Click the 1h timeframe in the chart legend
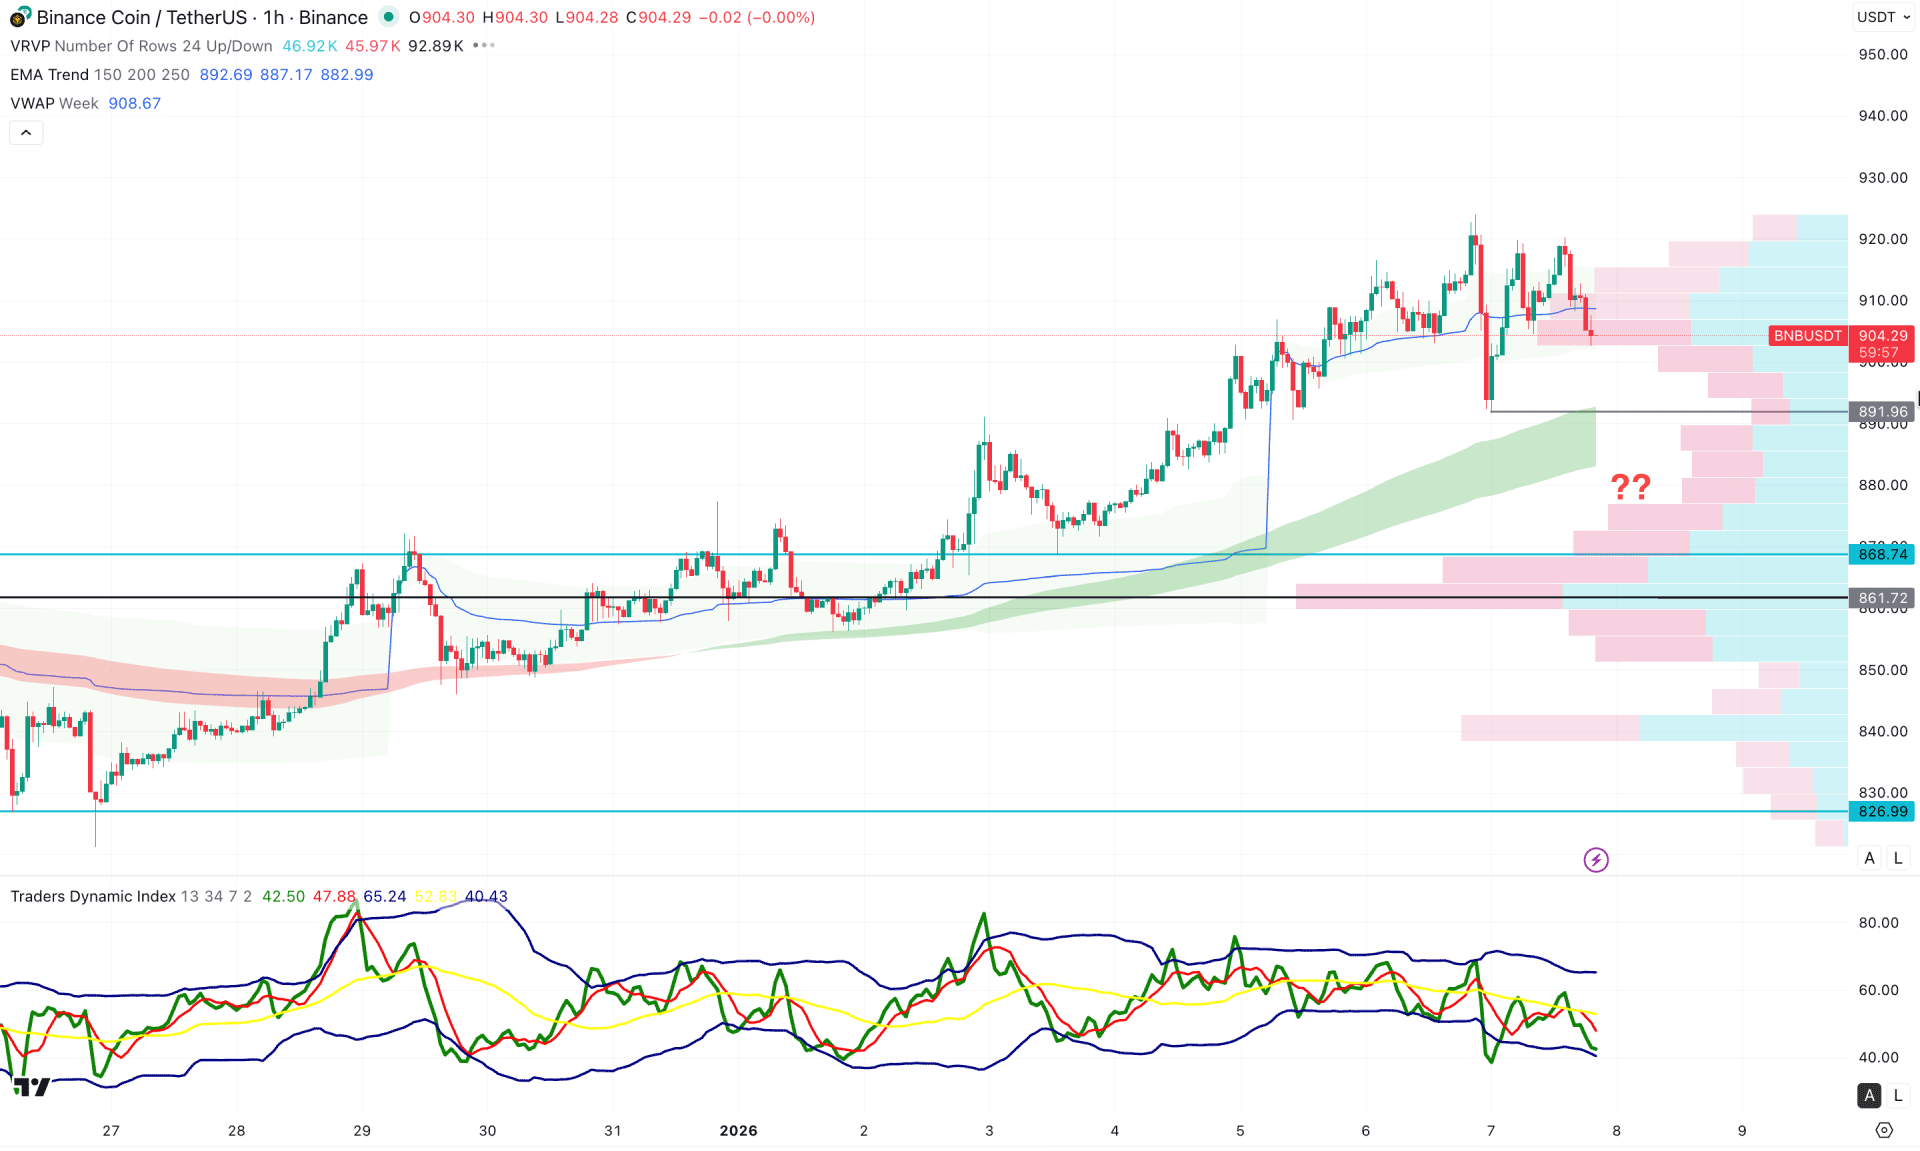The width and height of the screenshot is (1920, 1151). tap(272, 17)
